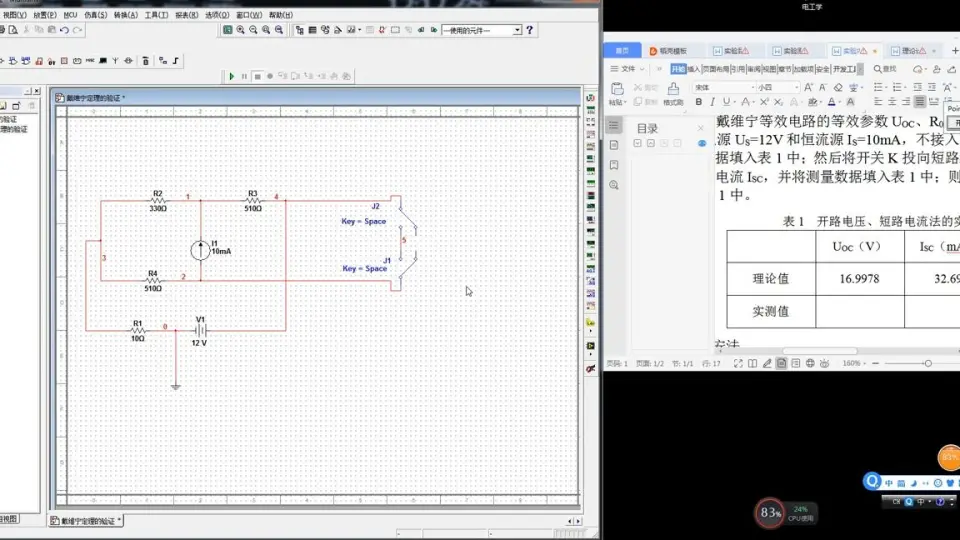Switch to the 首页 home tab in WPS
The height and width of the screenshot is (540, 960).
point(622,51)
